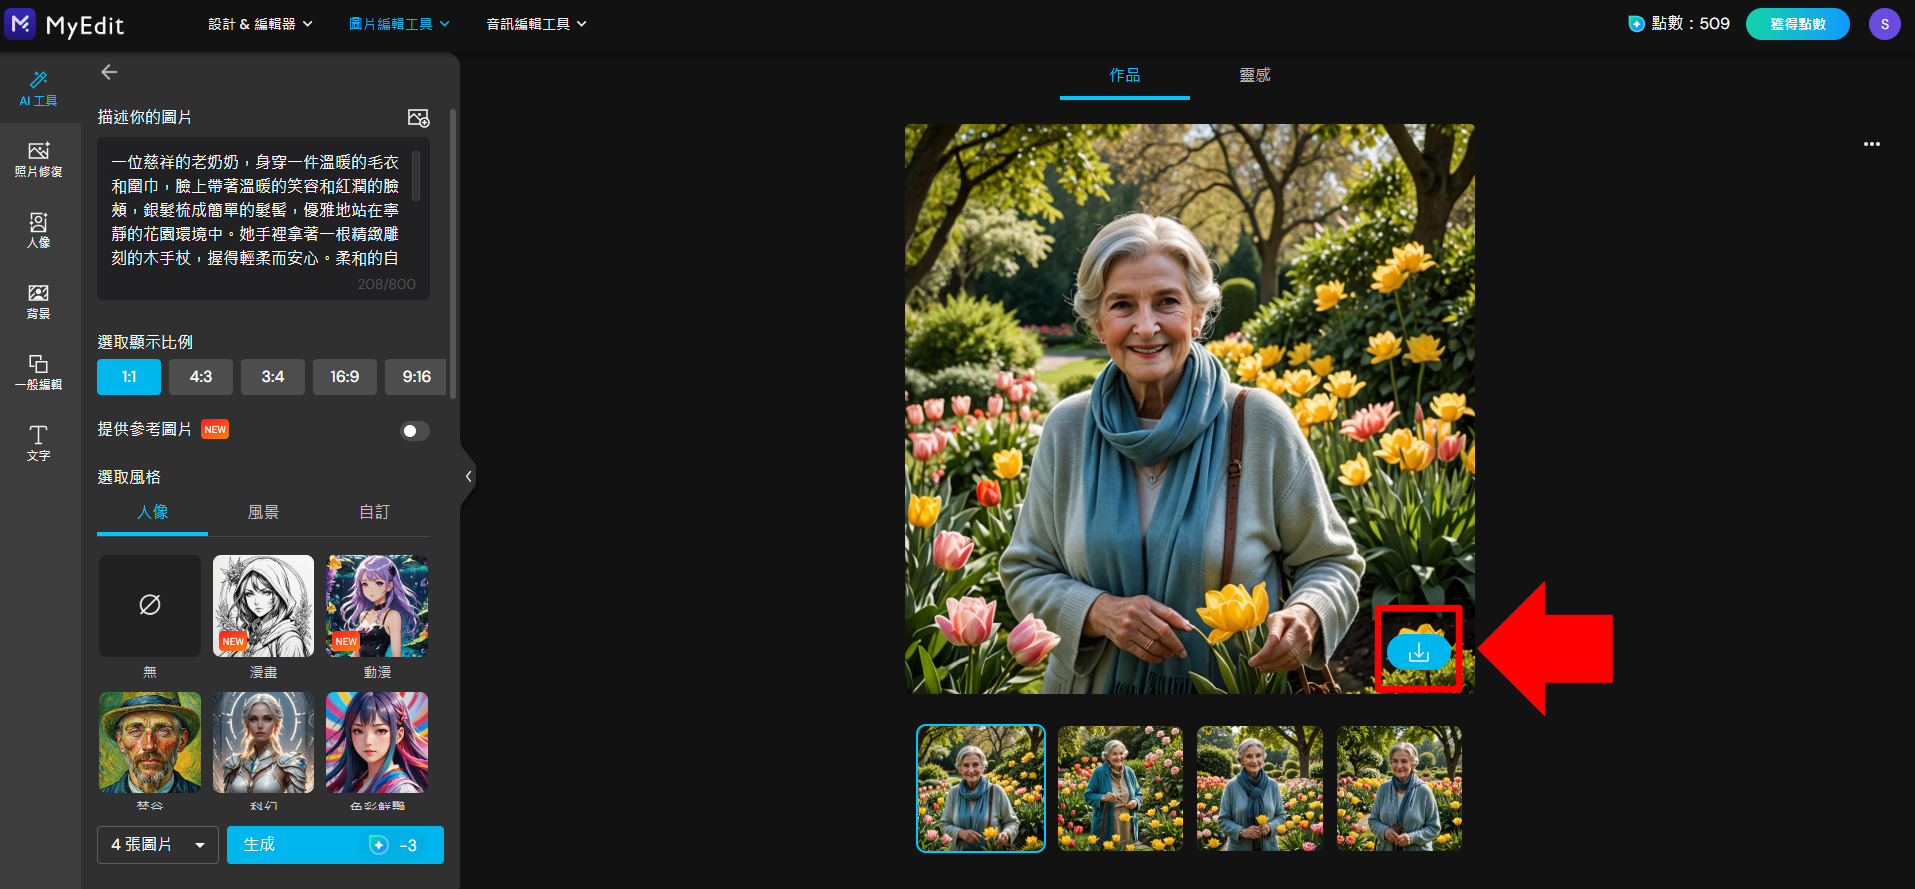Open the user account avatar
Viewport: 1915px width, 889px height.
(x=1885, y=24)
